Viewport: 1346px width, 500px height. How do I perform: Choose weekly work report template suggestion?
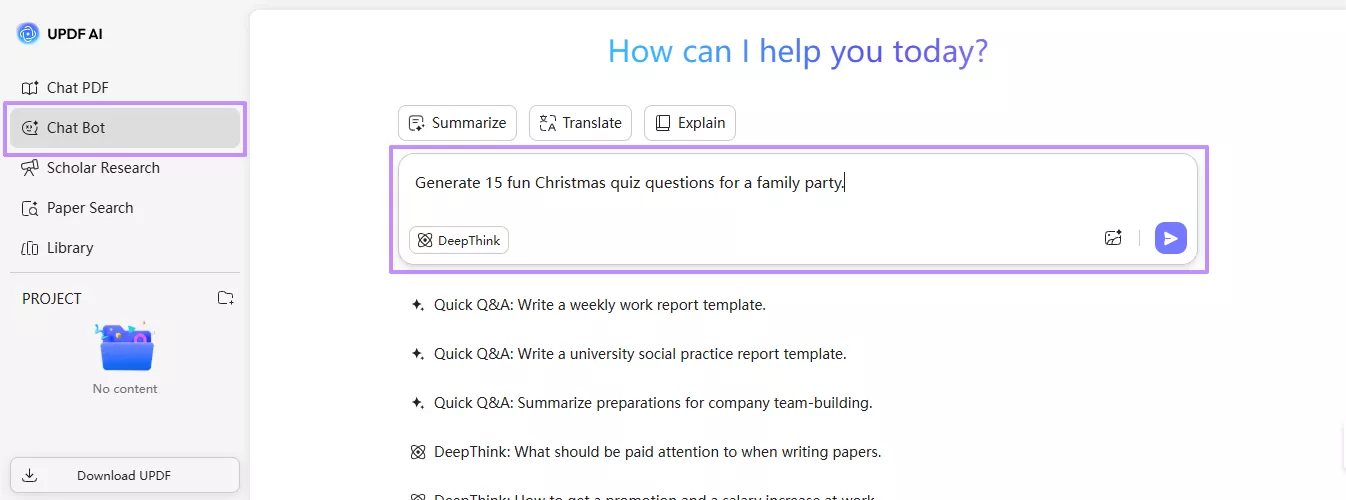pos(599,305)
